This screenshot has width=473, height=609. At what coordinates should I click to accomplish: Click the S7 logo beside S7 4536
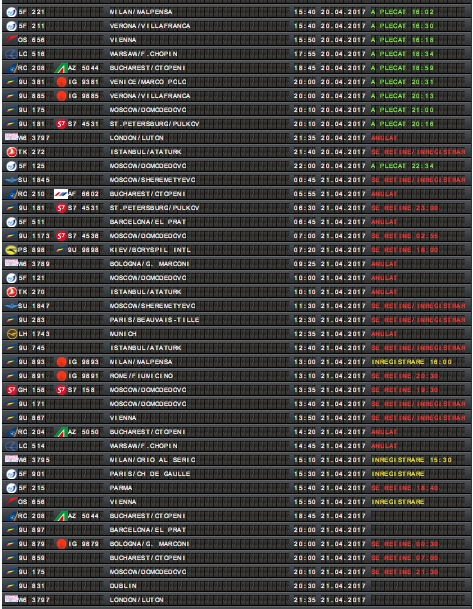[61, 236]
